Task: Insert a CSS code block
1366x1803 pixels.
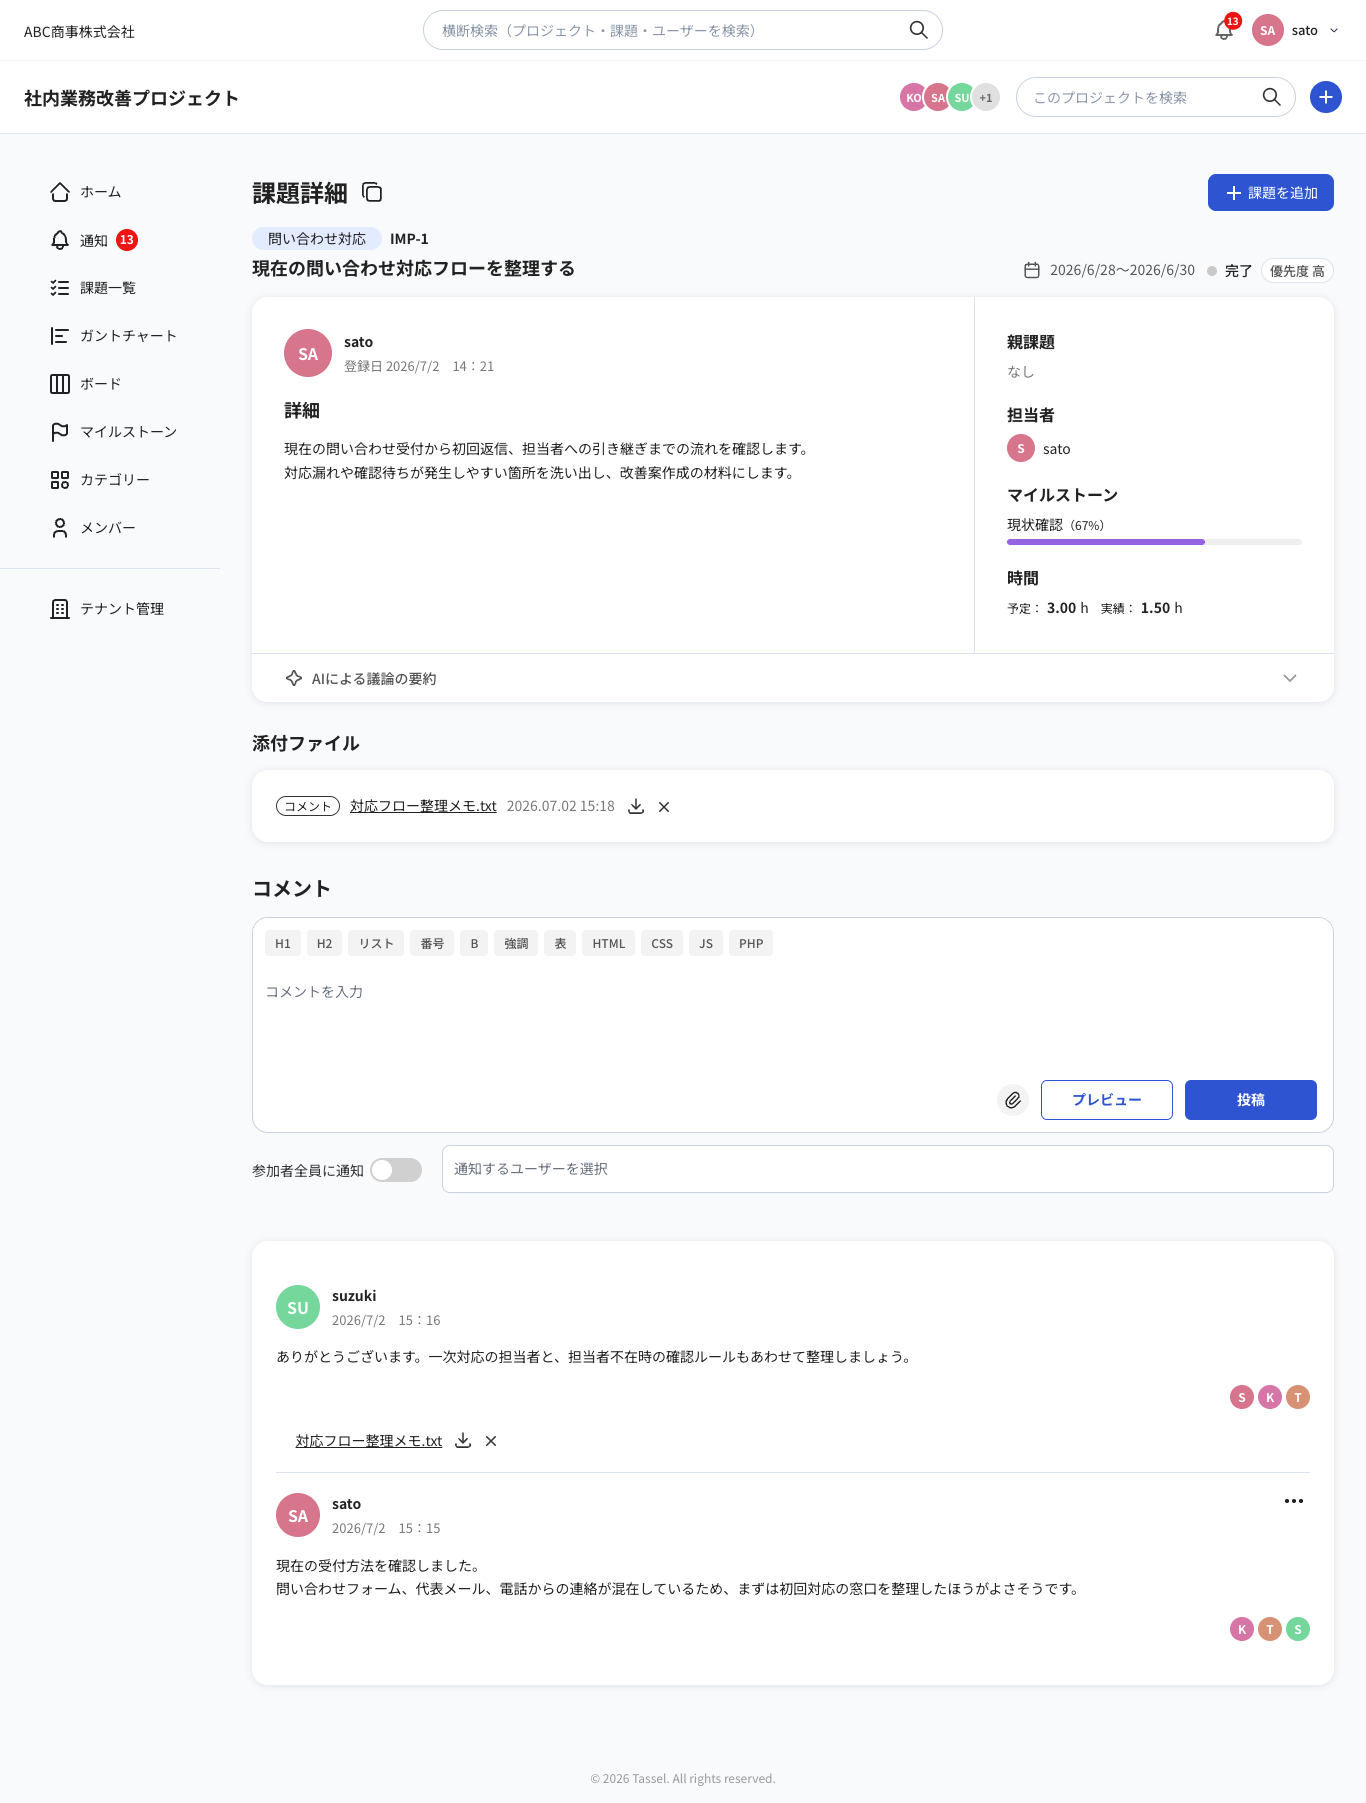Action: 662,943
